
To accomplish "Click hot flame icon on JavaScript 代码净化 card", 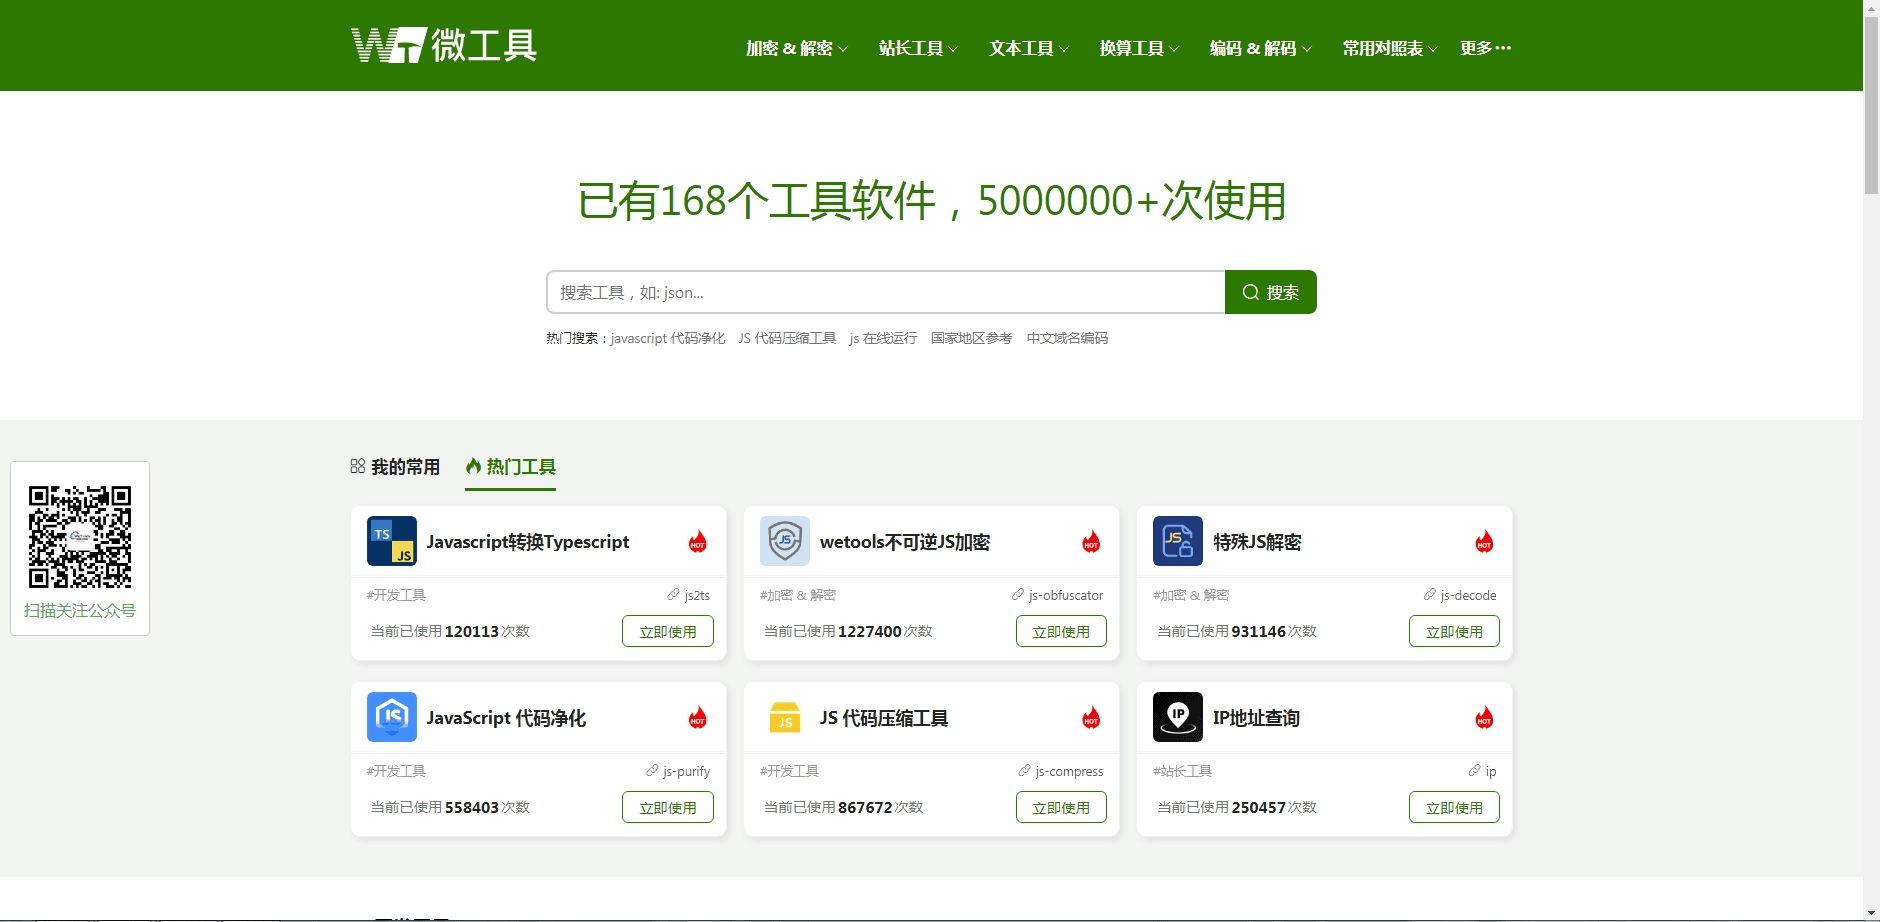I will pyautogui.click(x=698, y=717).
